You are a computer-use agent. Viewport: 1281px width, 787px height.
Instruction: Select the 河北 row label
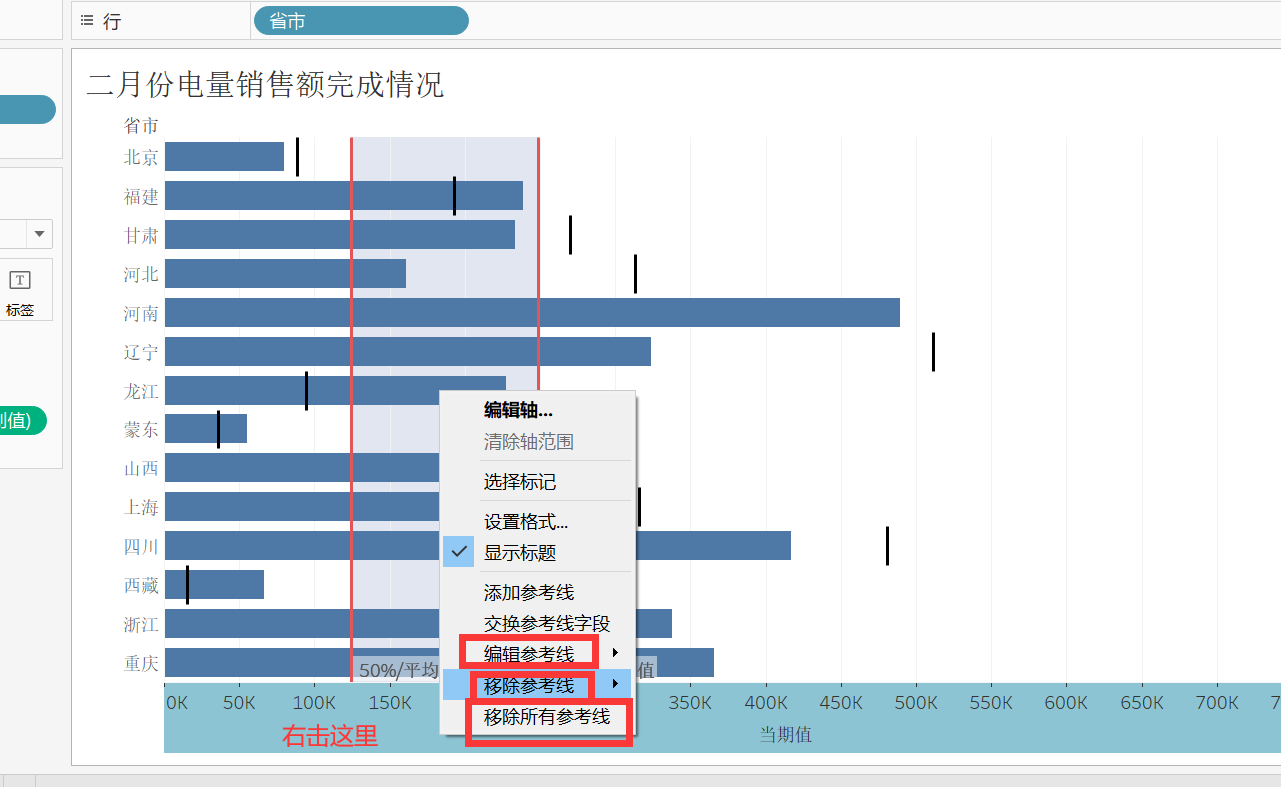[x=141, y=274]
